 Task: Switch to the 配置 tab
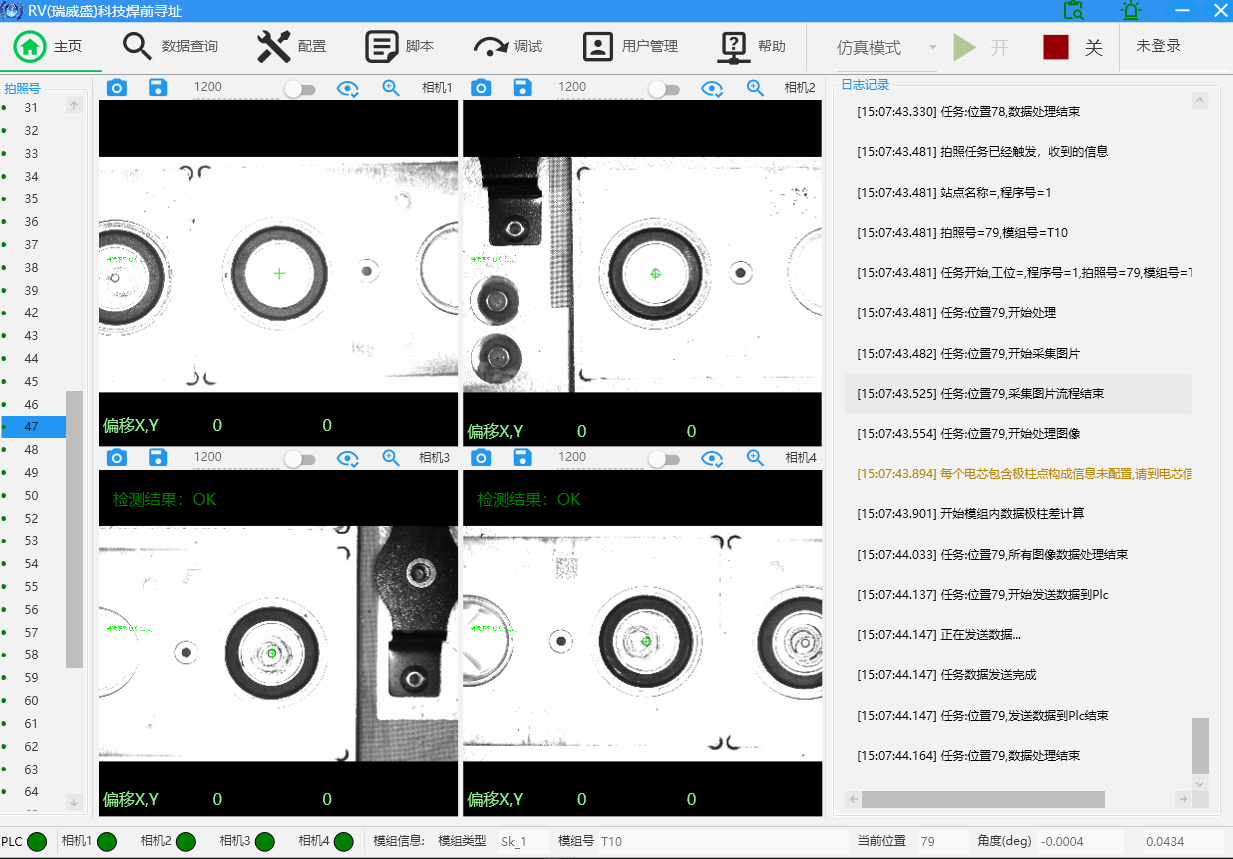click(x=292, y=47)
